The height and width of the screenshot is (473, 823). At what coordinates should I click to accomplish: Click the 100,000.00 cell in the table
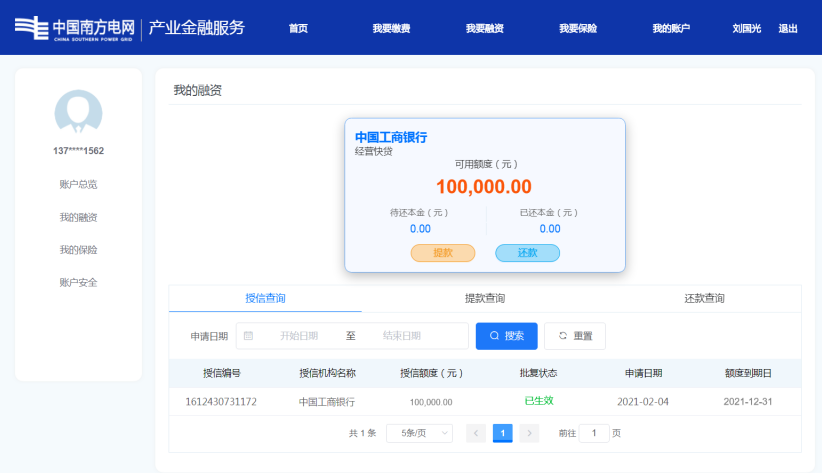click(x=431, y=402)
